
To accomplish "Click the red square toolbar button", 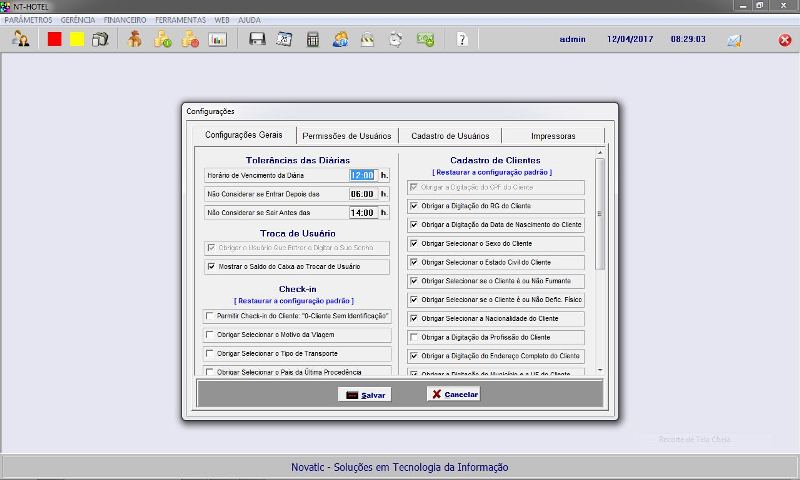I will [54, 40].
